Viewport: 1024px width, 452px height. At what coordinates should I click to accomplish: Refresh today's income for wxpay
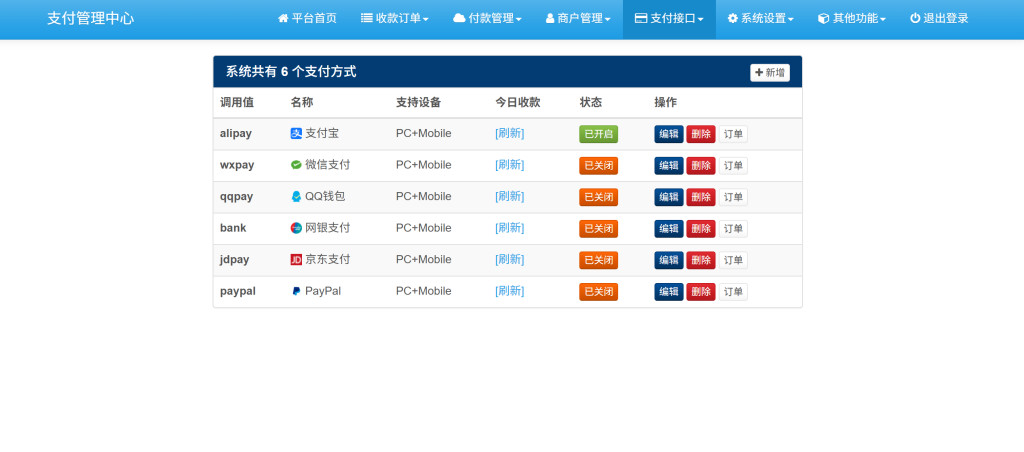point(509,165)
